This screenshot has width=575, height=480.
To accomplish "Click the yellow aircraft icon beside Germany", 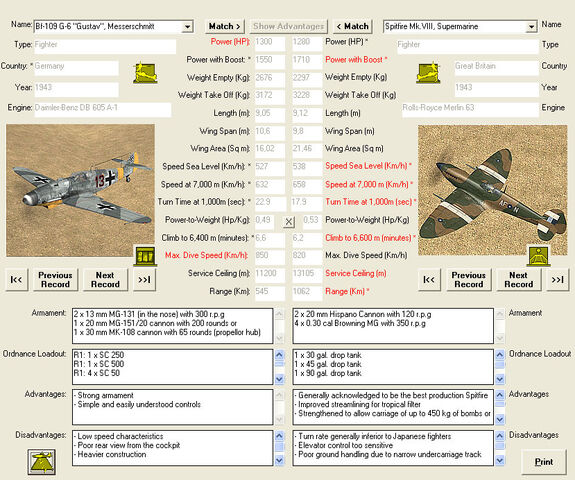I will [146, 73].
